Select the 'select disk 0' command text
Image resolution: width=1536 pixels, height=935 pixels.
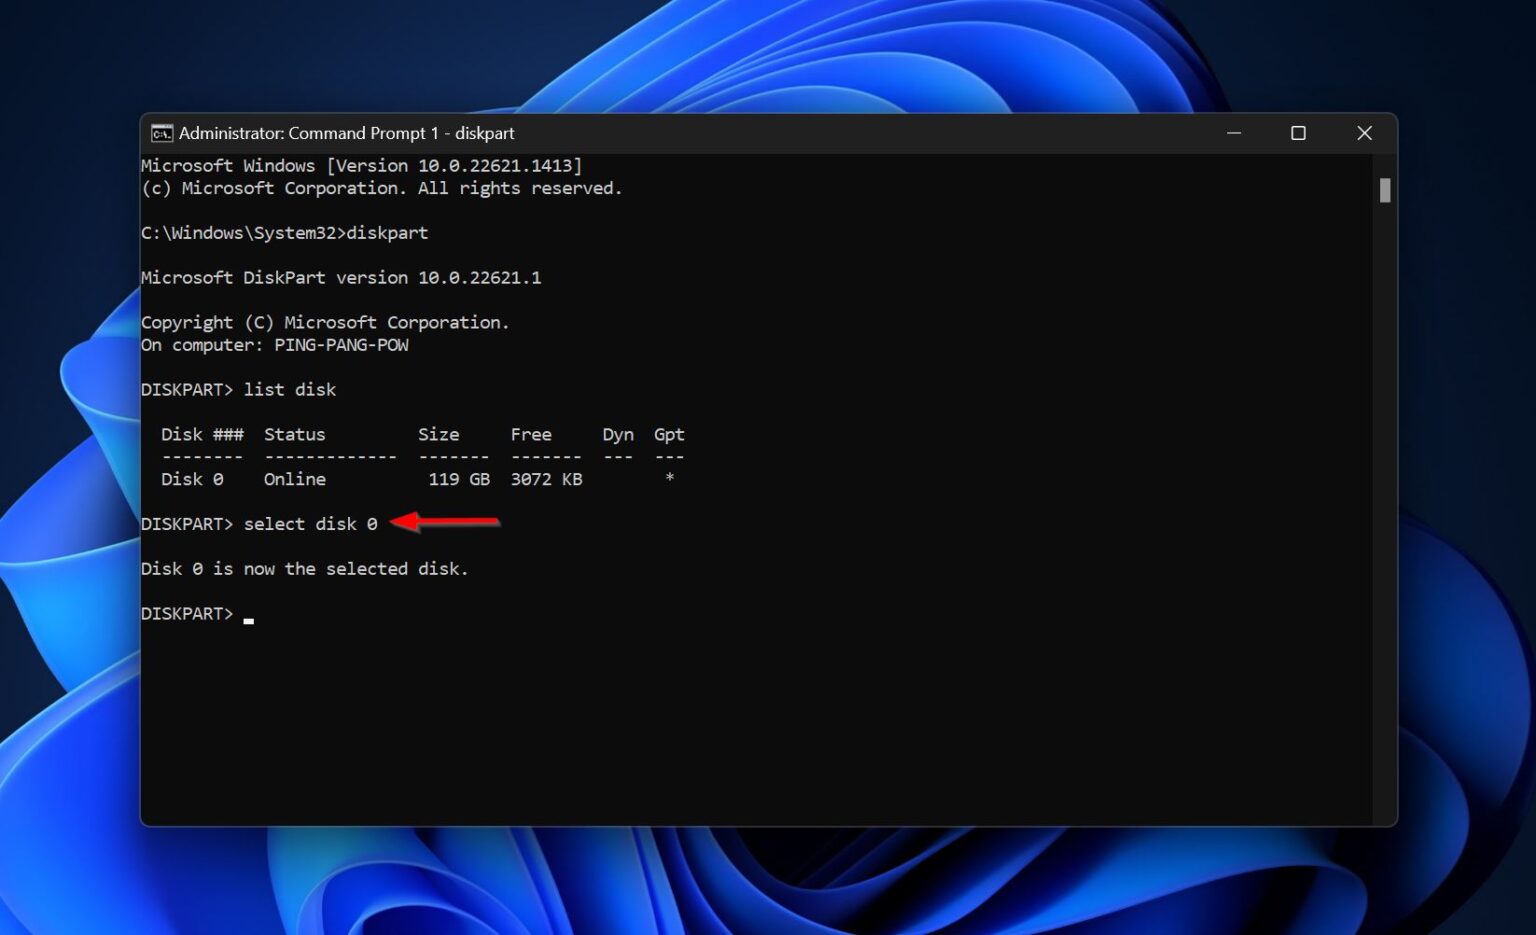click(x=311, y=523)
